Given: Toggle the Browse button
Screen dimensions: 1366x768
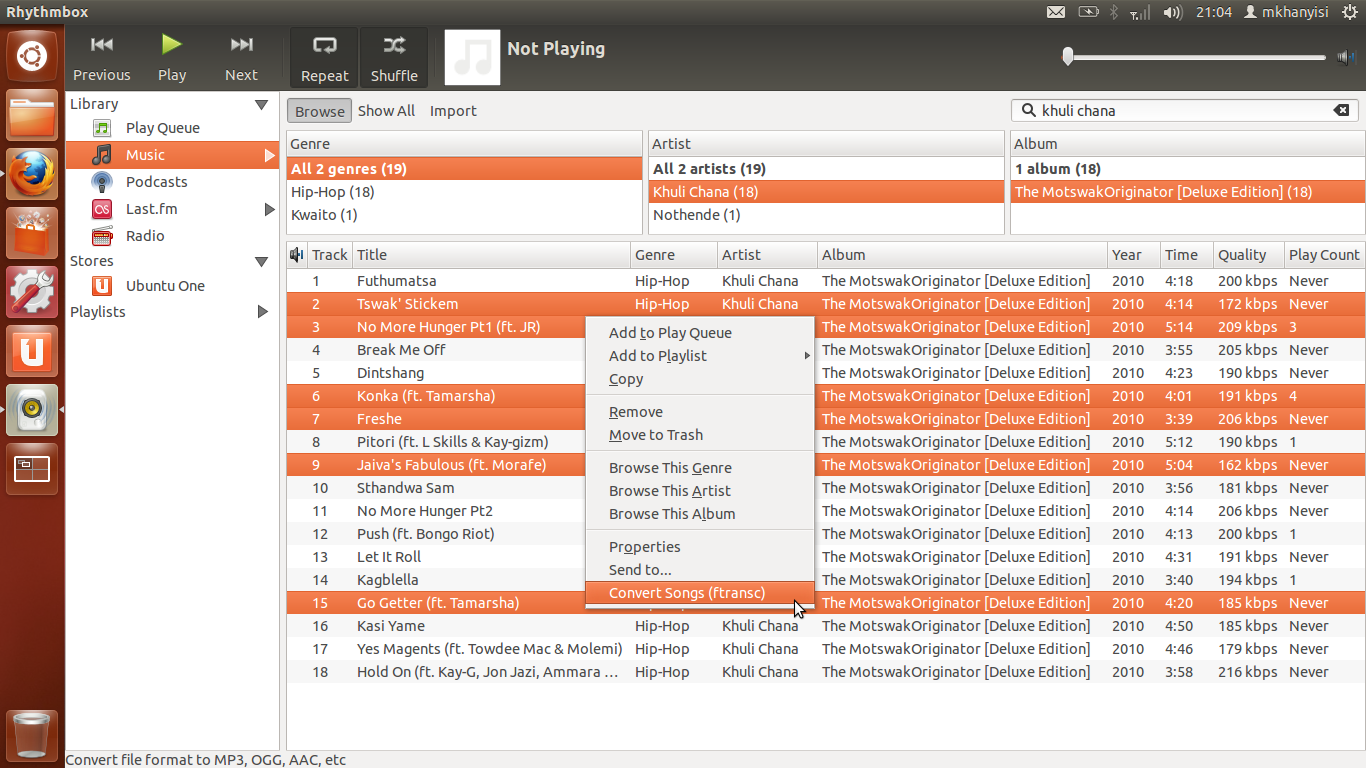Looking at the screenshot, I should [319, 111].
